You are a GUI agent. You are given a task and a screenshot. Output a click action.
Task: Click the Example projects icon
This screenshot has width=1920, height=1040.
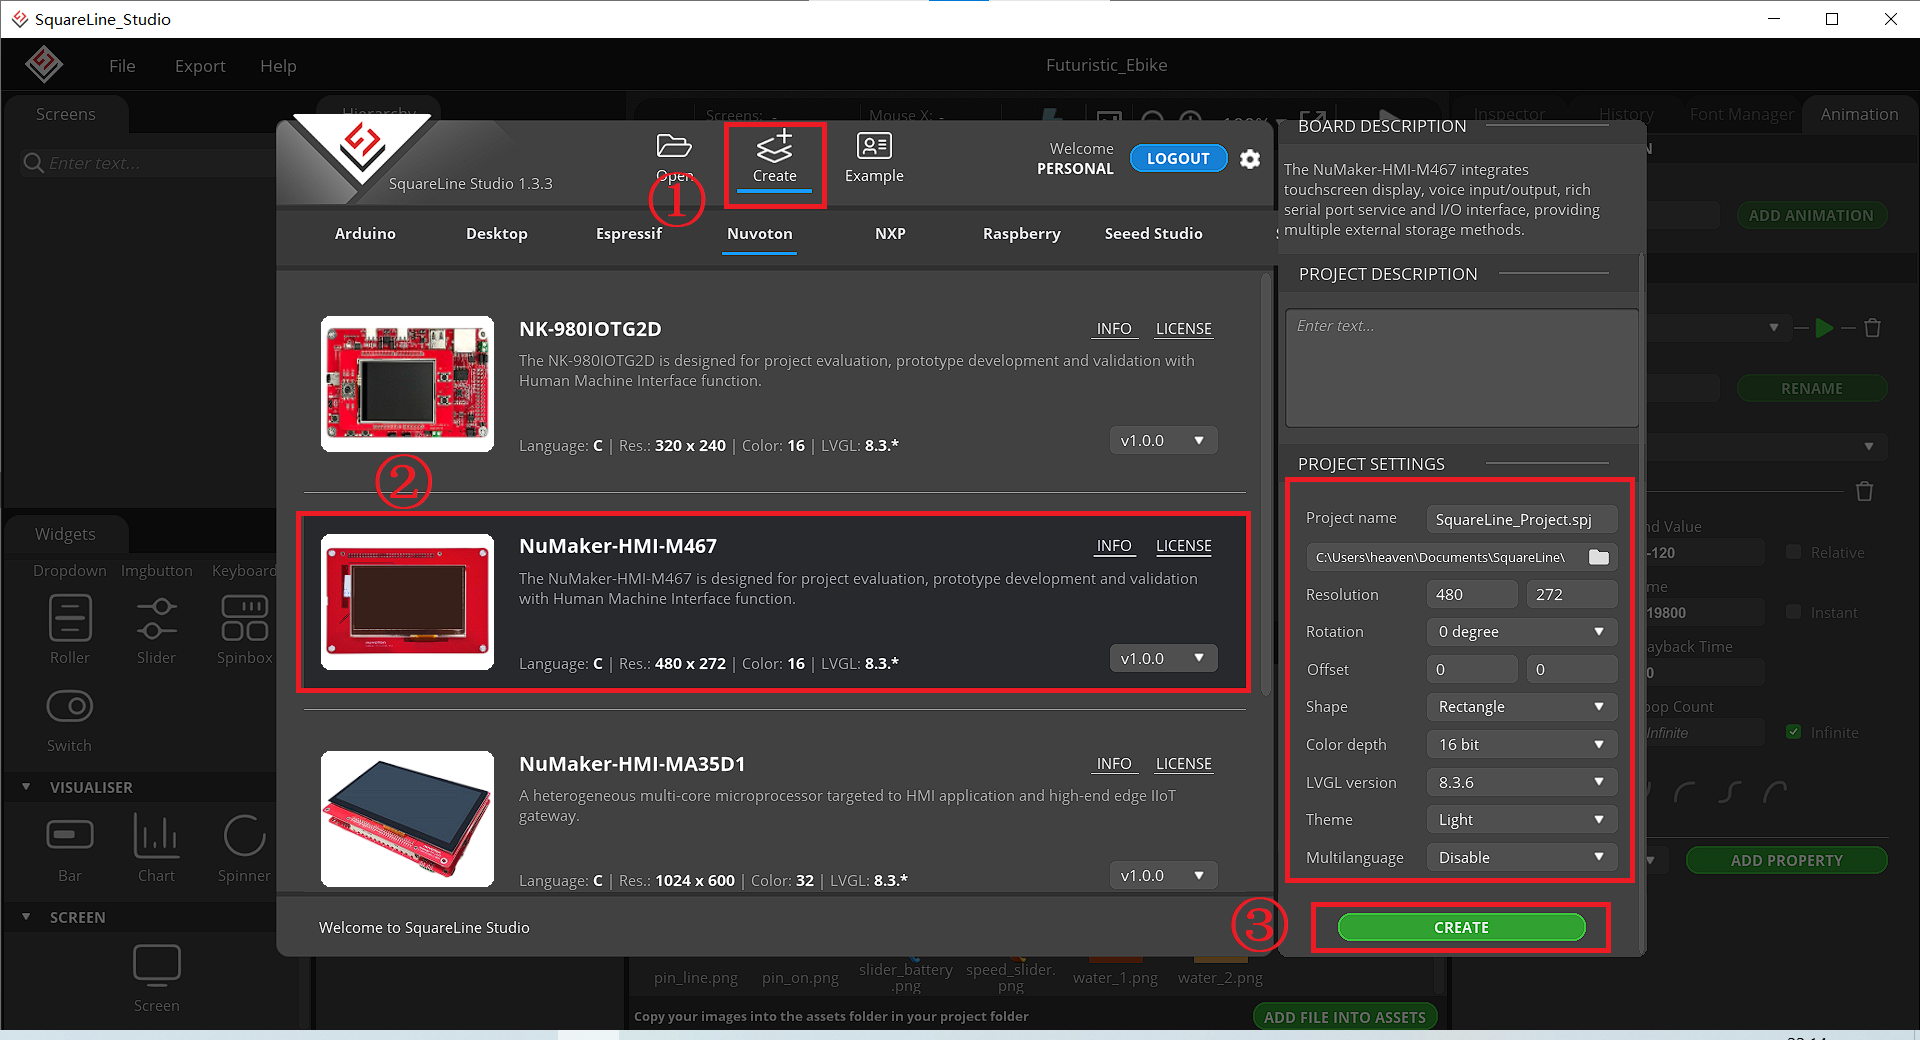click(874, 147)
